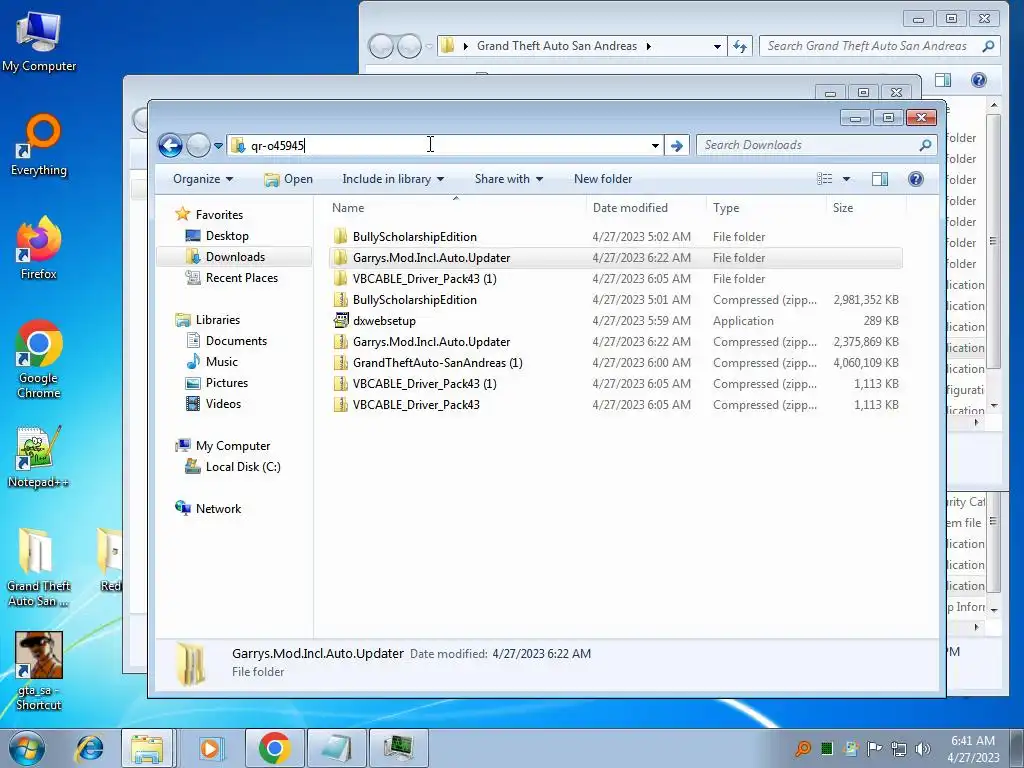Click the Go arrow next to the address bar
Image resolution: width=1024 pixels, height=768 pixels.
677,146
